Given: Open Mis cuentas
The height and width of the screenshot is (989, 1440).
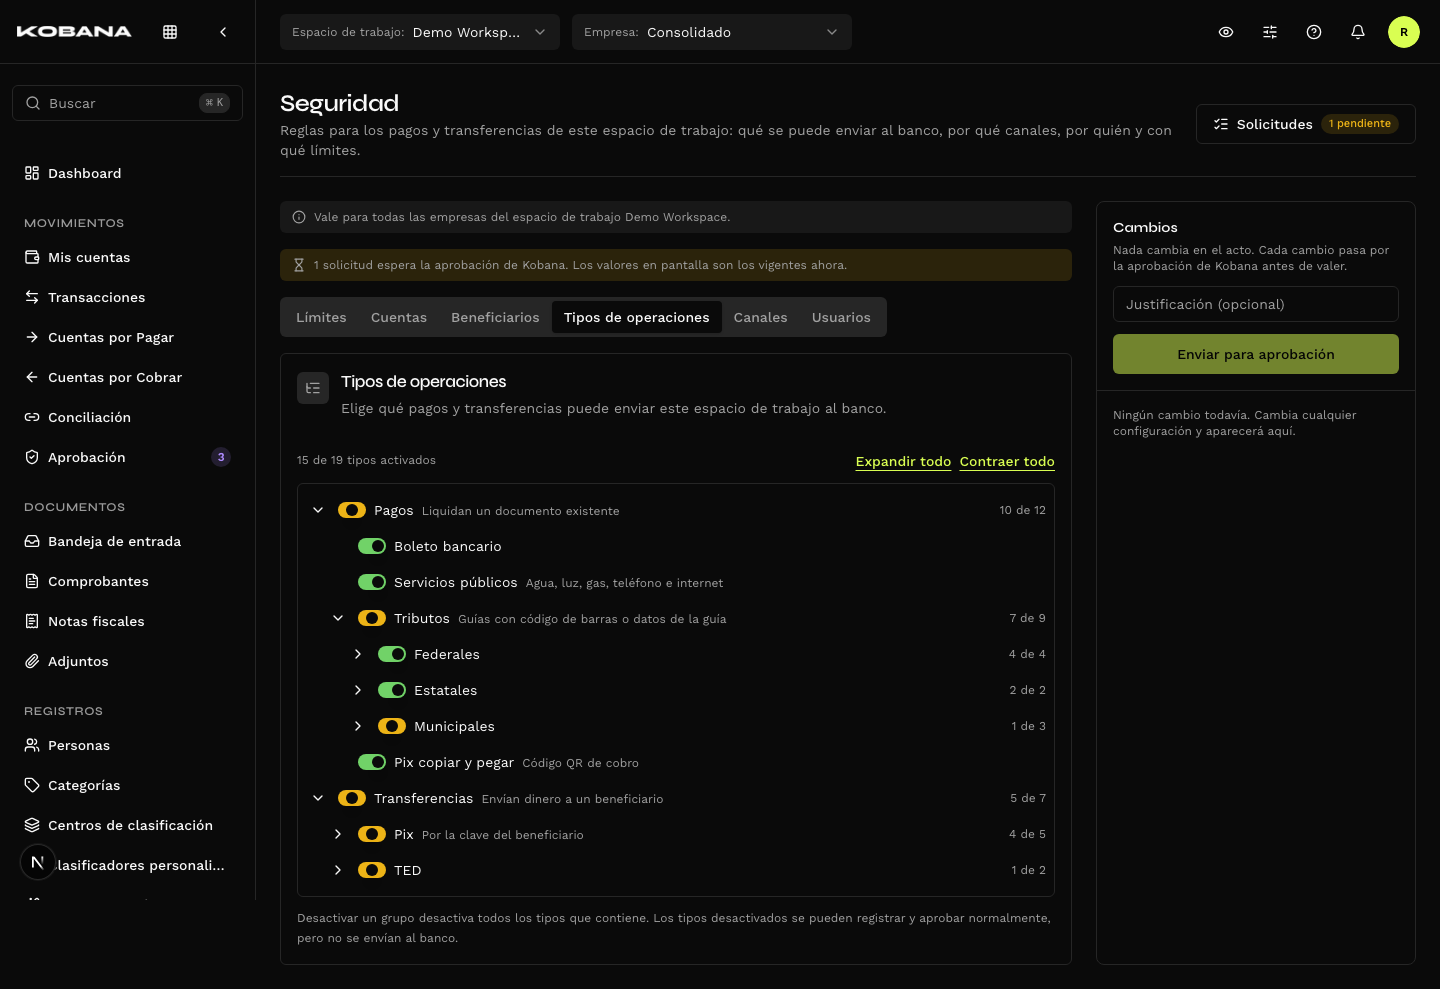Looking at the screenshot, I should tap(127, 257).
